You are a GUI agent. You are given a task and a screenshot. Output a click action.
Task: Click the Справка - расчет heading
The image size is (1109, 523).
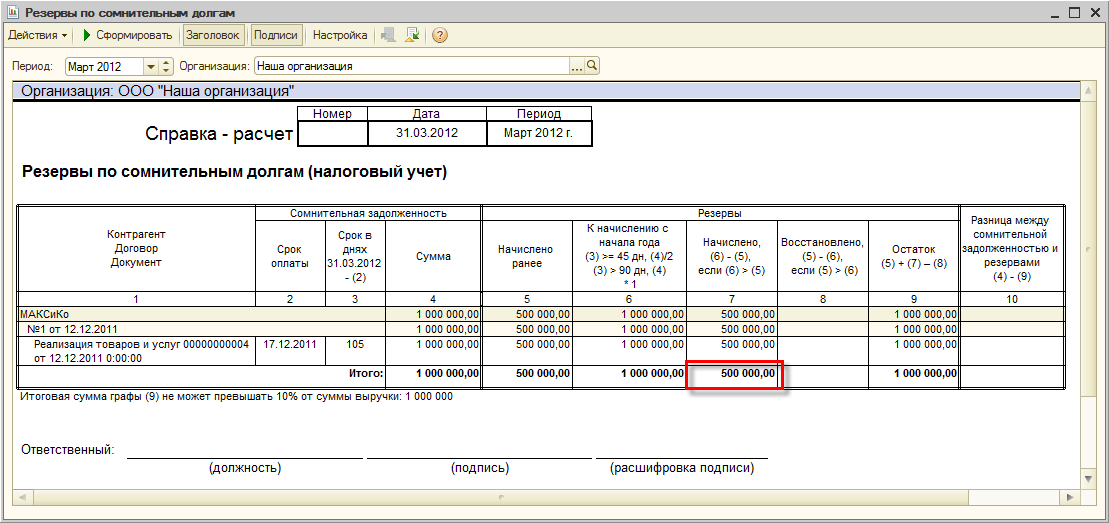219,134
